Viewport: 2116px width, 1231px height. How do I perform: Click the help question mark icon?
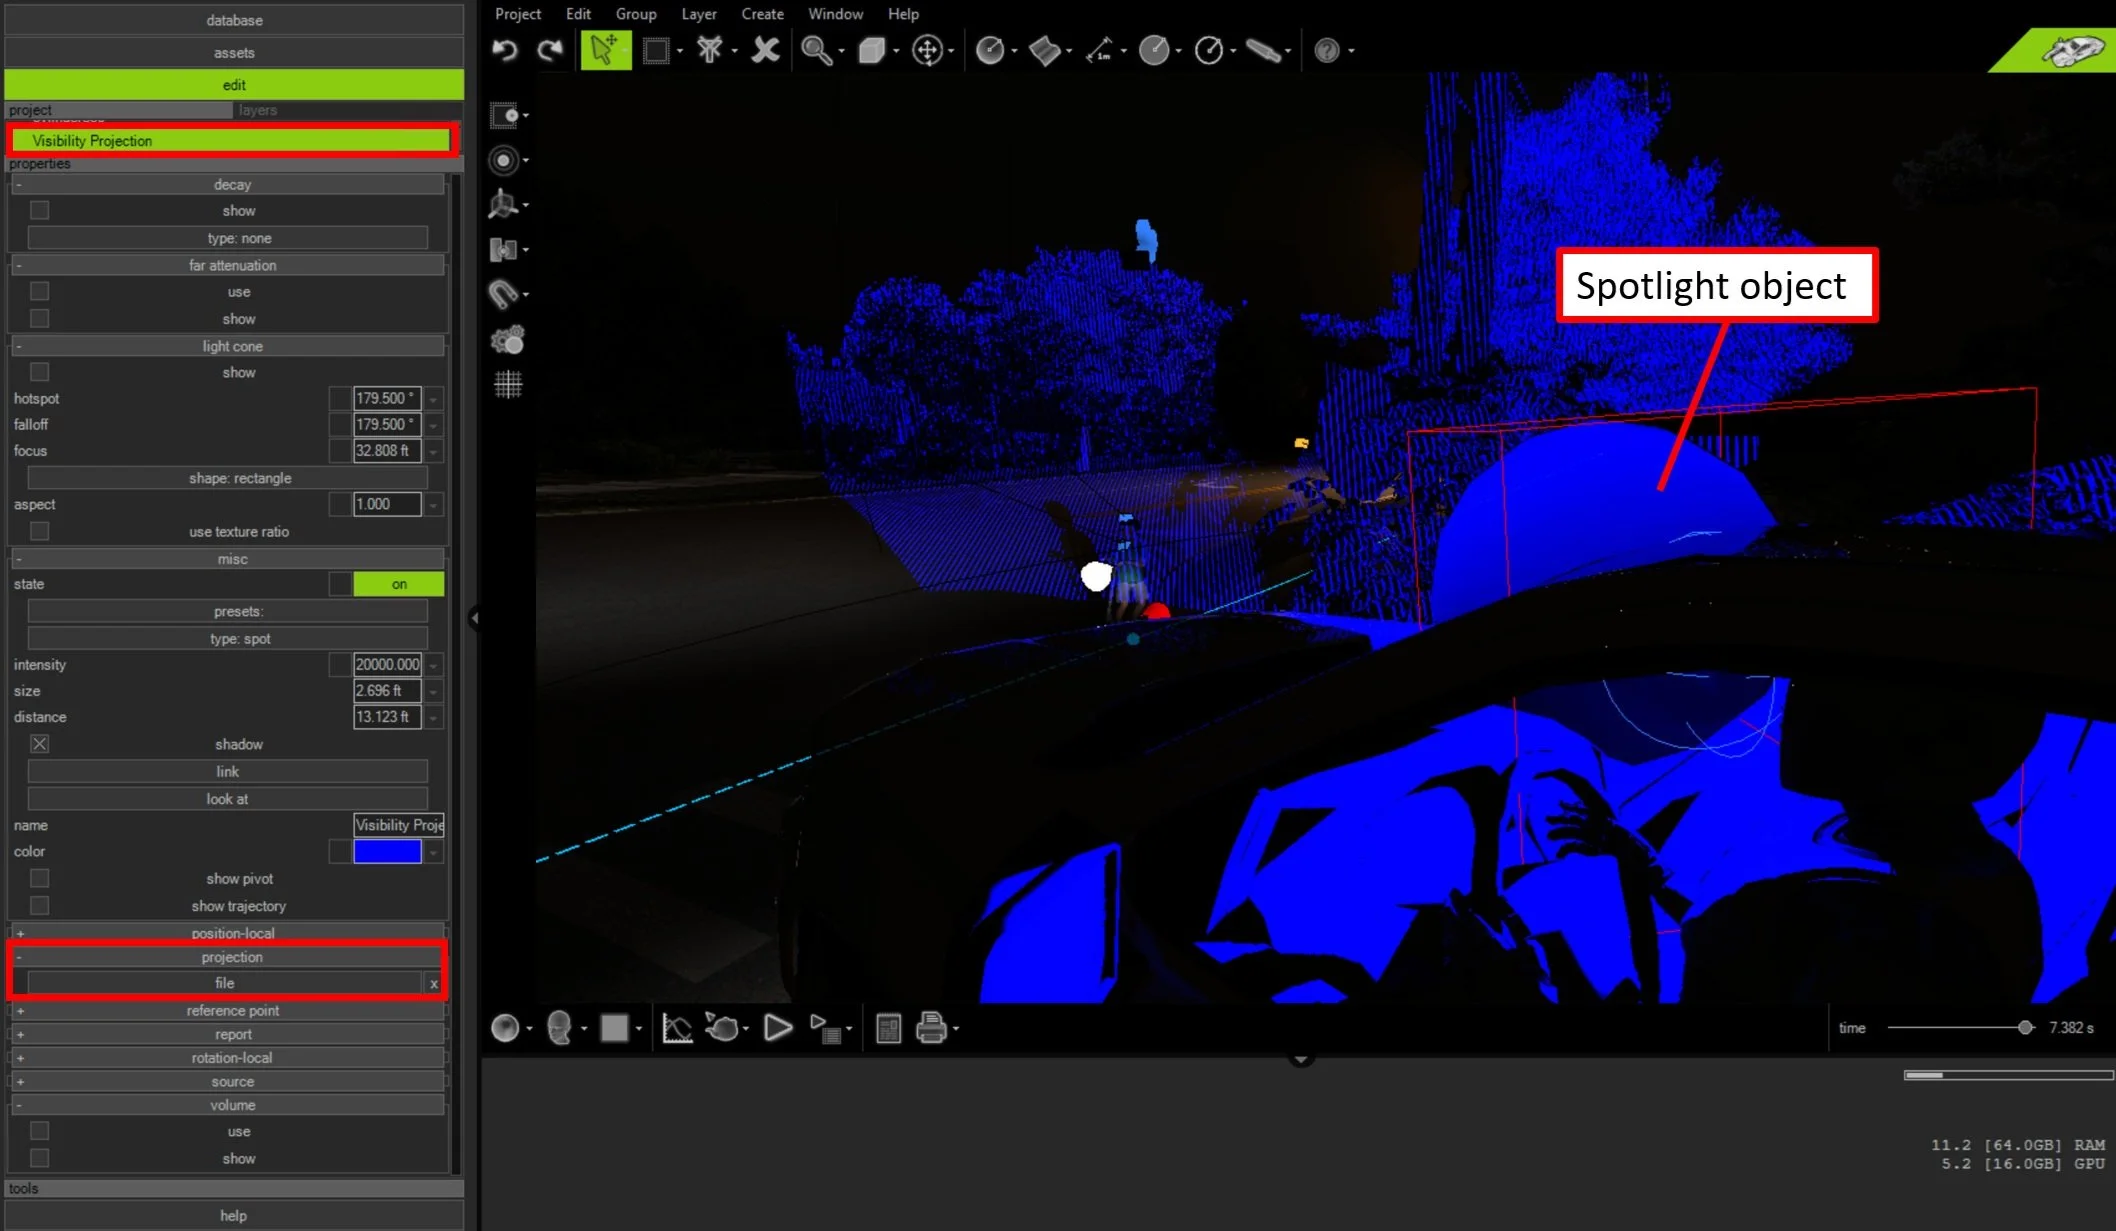coord(1326,50)
